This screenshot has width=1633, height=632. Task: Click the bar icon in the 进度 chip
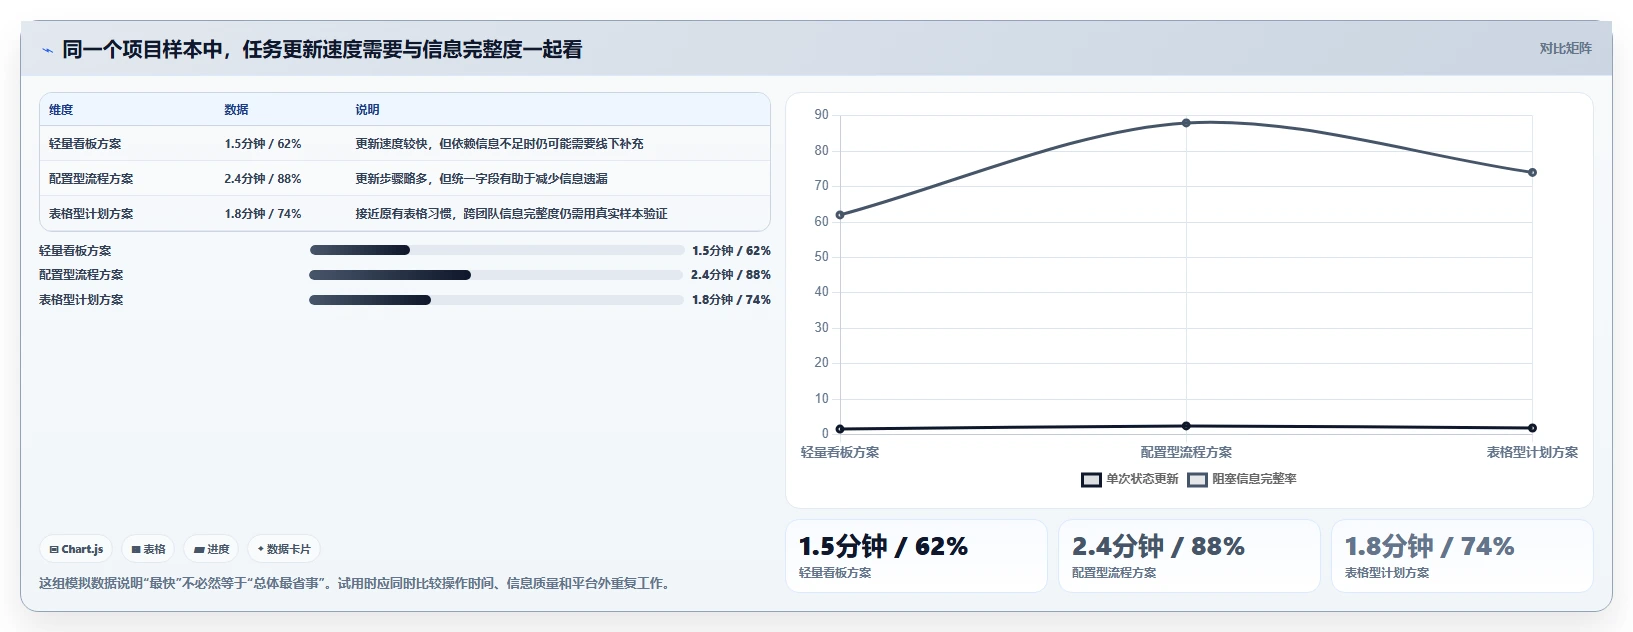[199, 549]
